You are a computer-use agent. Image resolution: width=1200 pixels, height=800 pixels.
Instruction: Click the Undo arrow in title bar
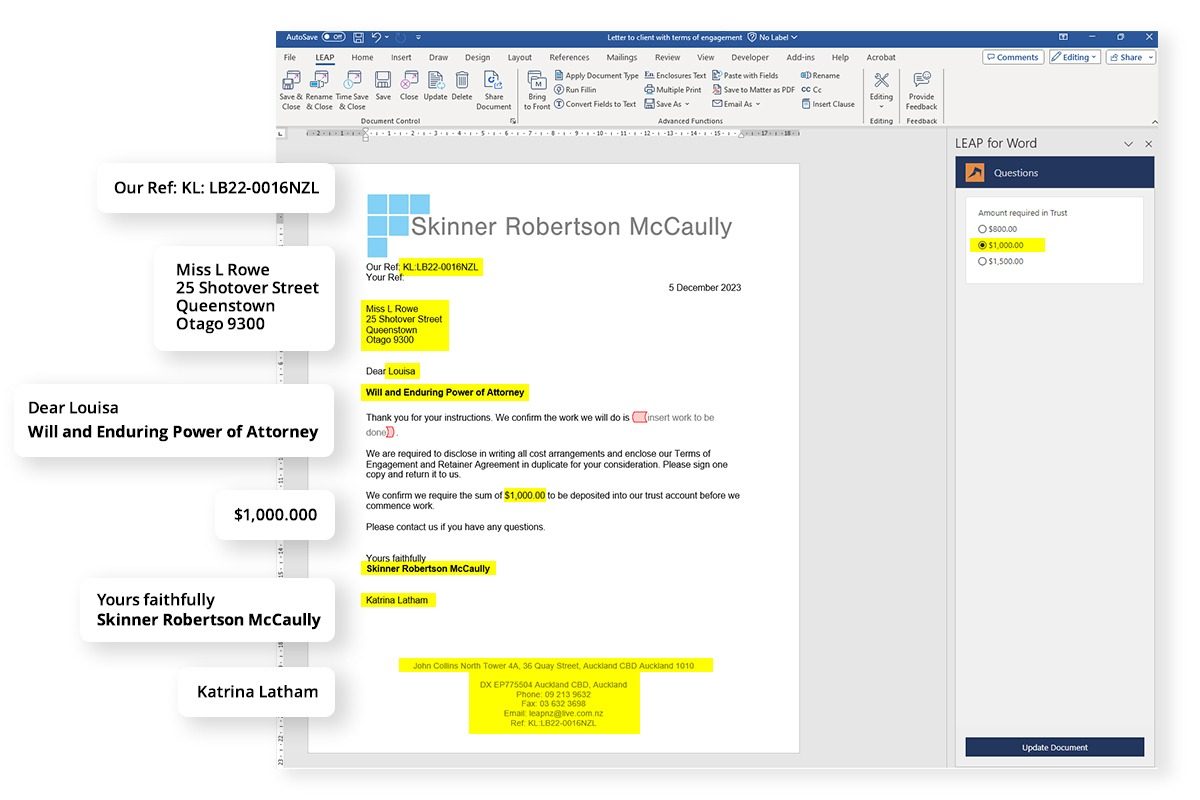377,37
